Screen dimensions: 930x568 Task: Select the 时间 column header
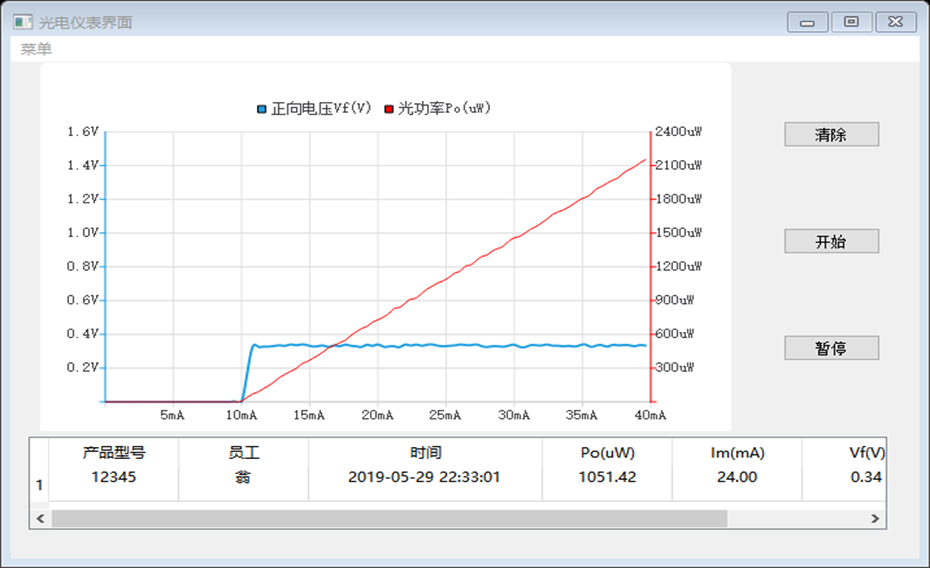point(425,453)
